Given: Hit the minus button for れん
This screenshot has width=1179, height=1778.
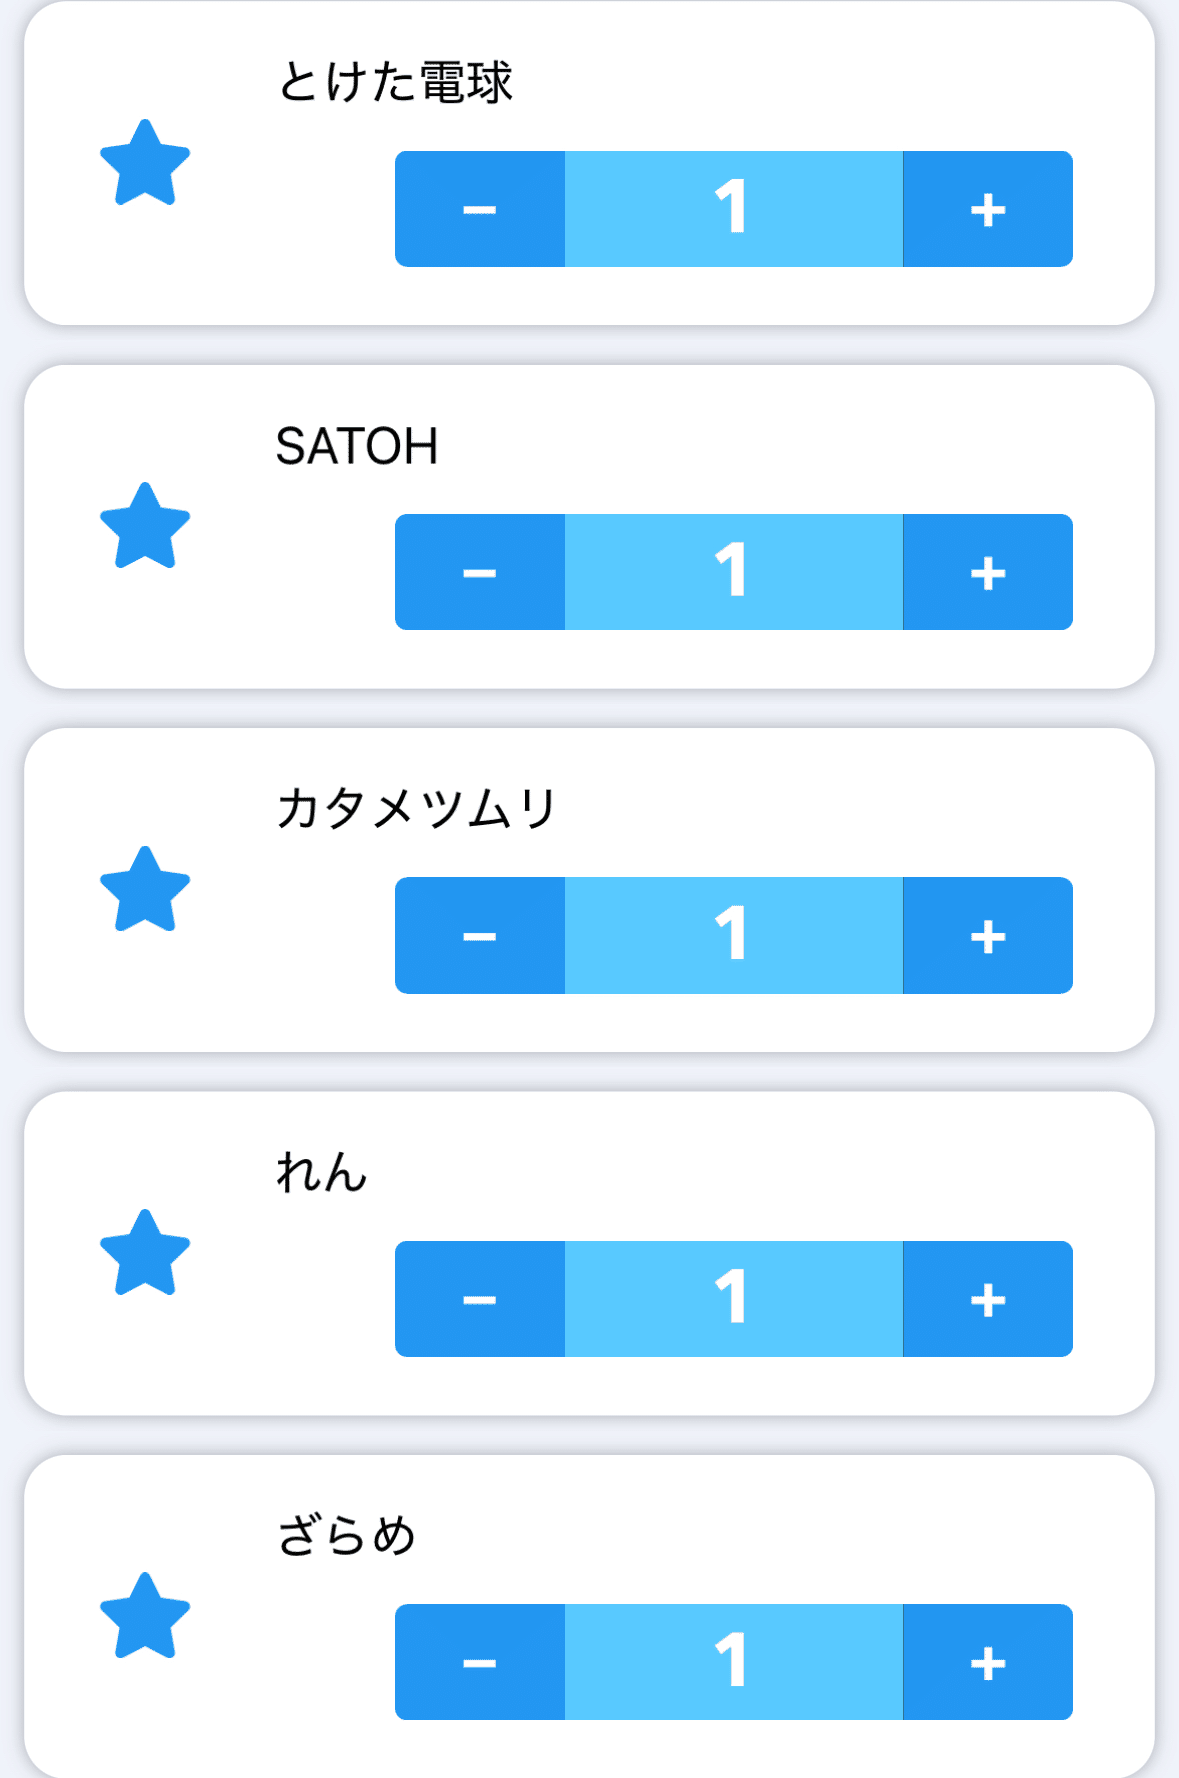Looking at the screenshot, I should [x=480, y=1299].
